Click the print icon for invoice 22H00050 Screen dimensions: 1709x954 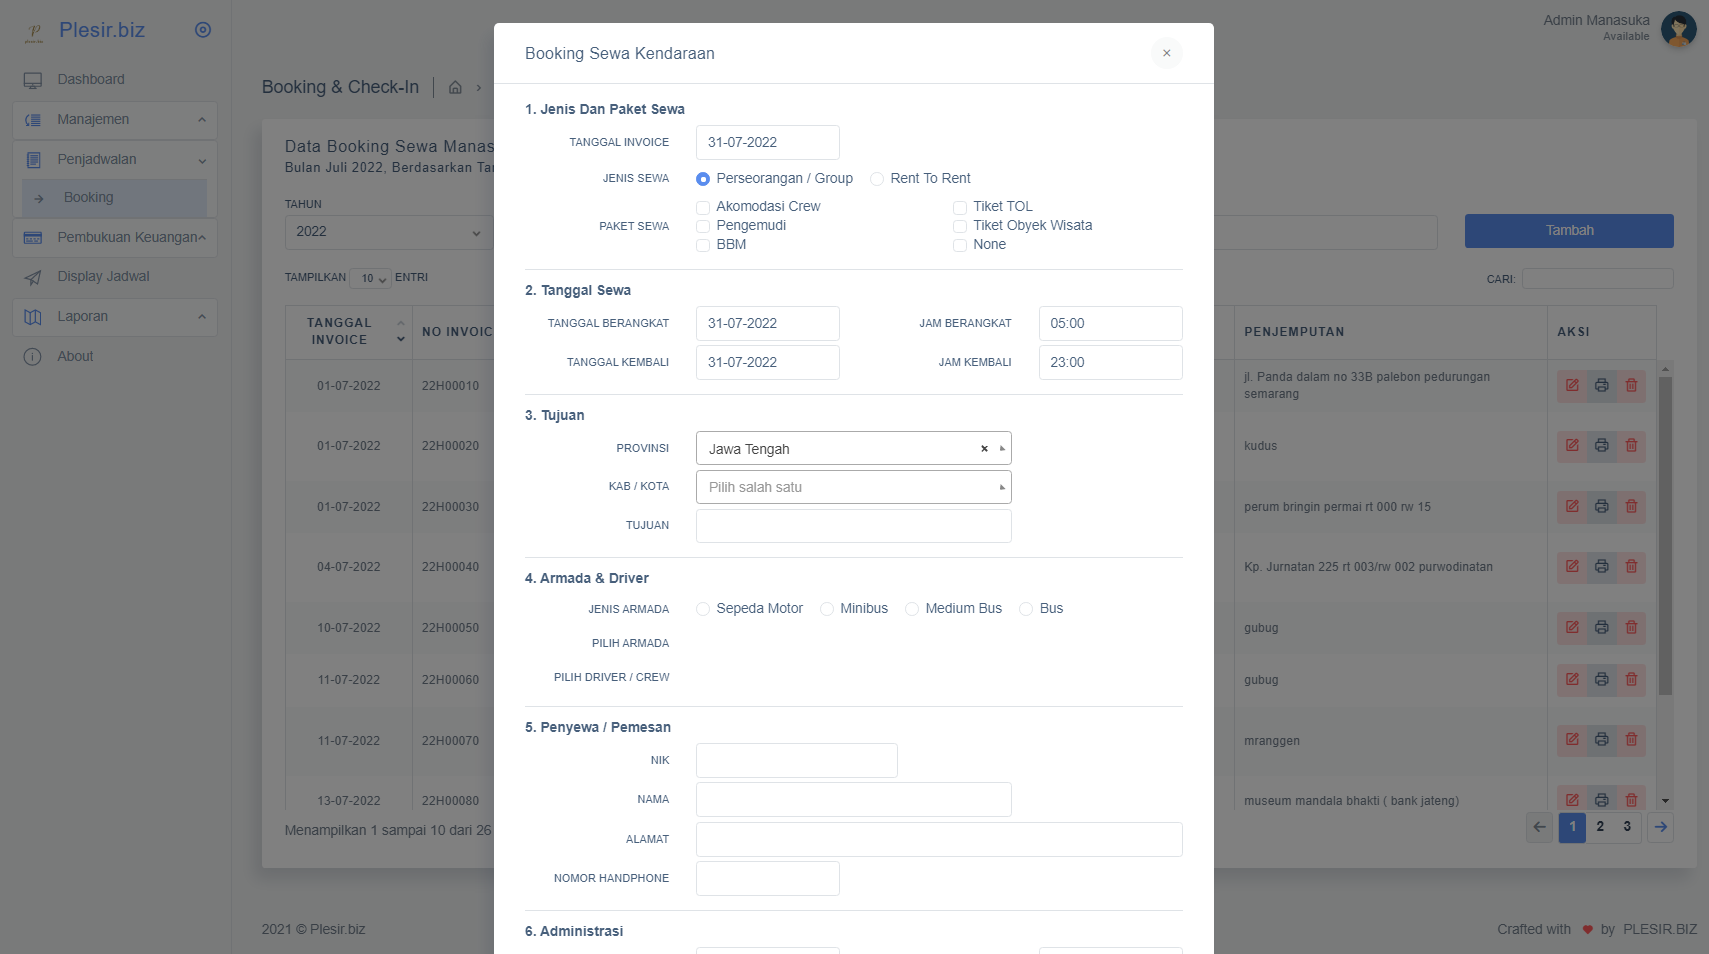click(x=1602, y=627)
